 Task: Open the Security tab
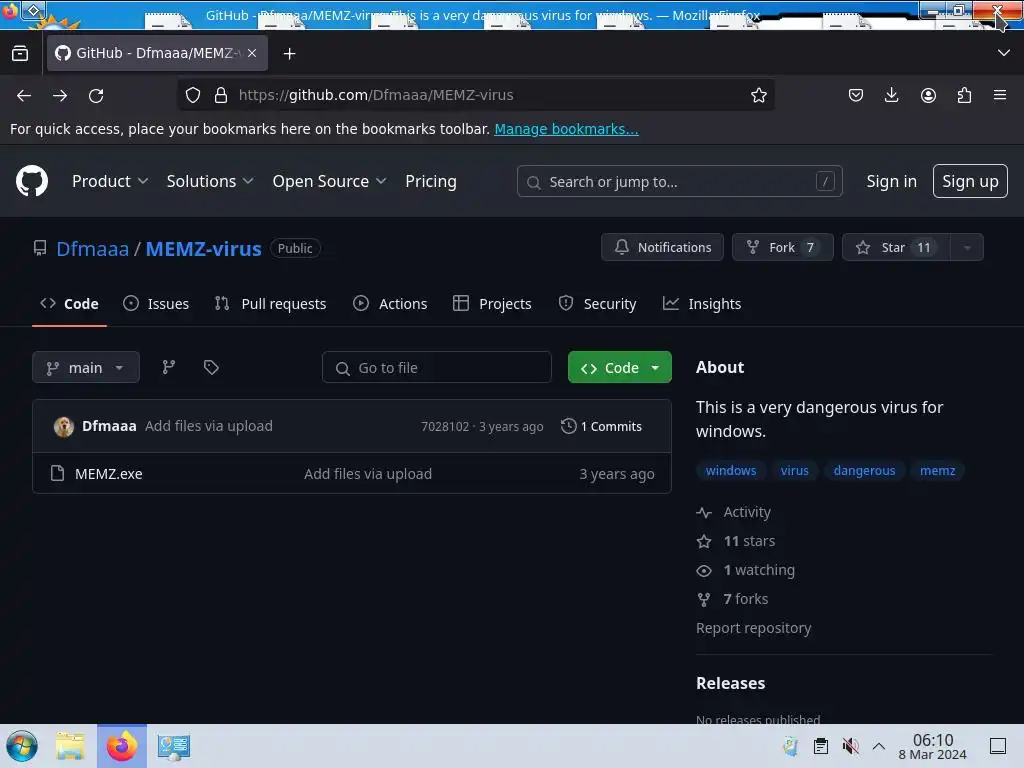click(597, 304)
